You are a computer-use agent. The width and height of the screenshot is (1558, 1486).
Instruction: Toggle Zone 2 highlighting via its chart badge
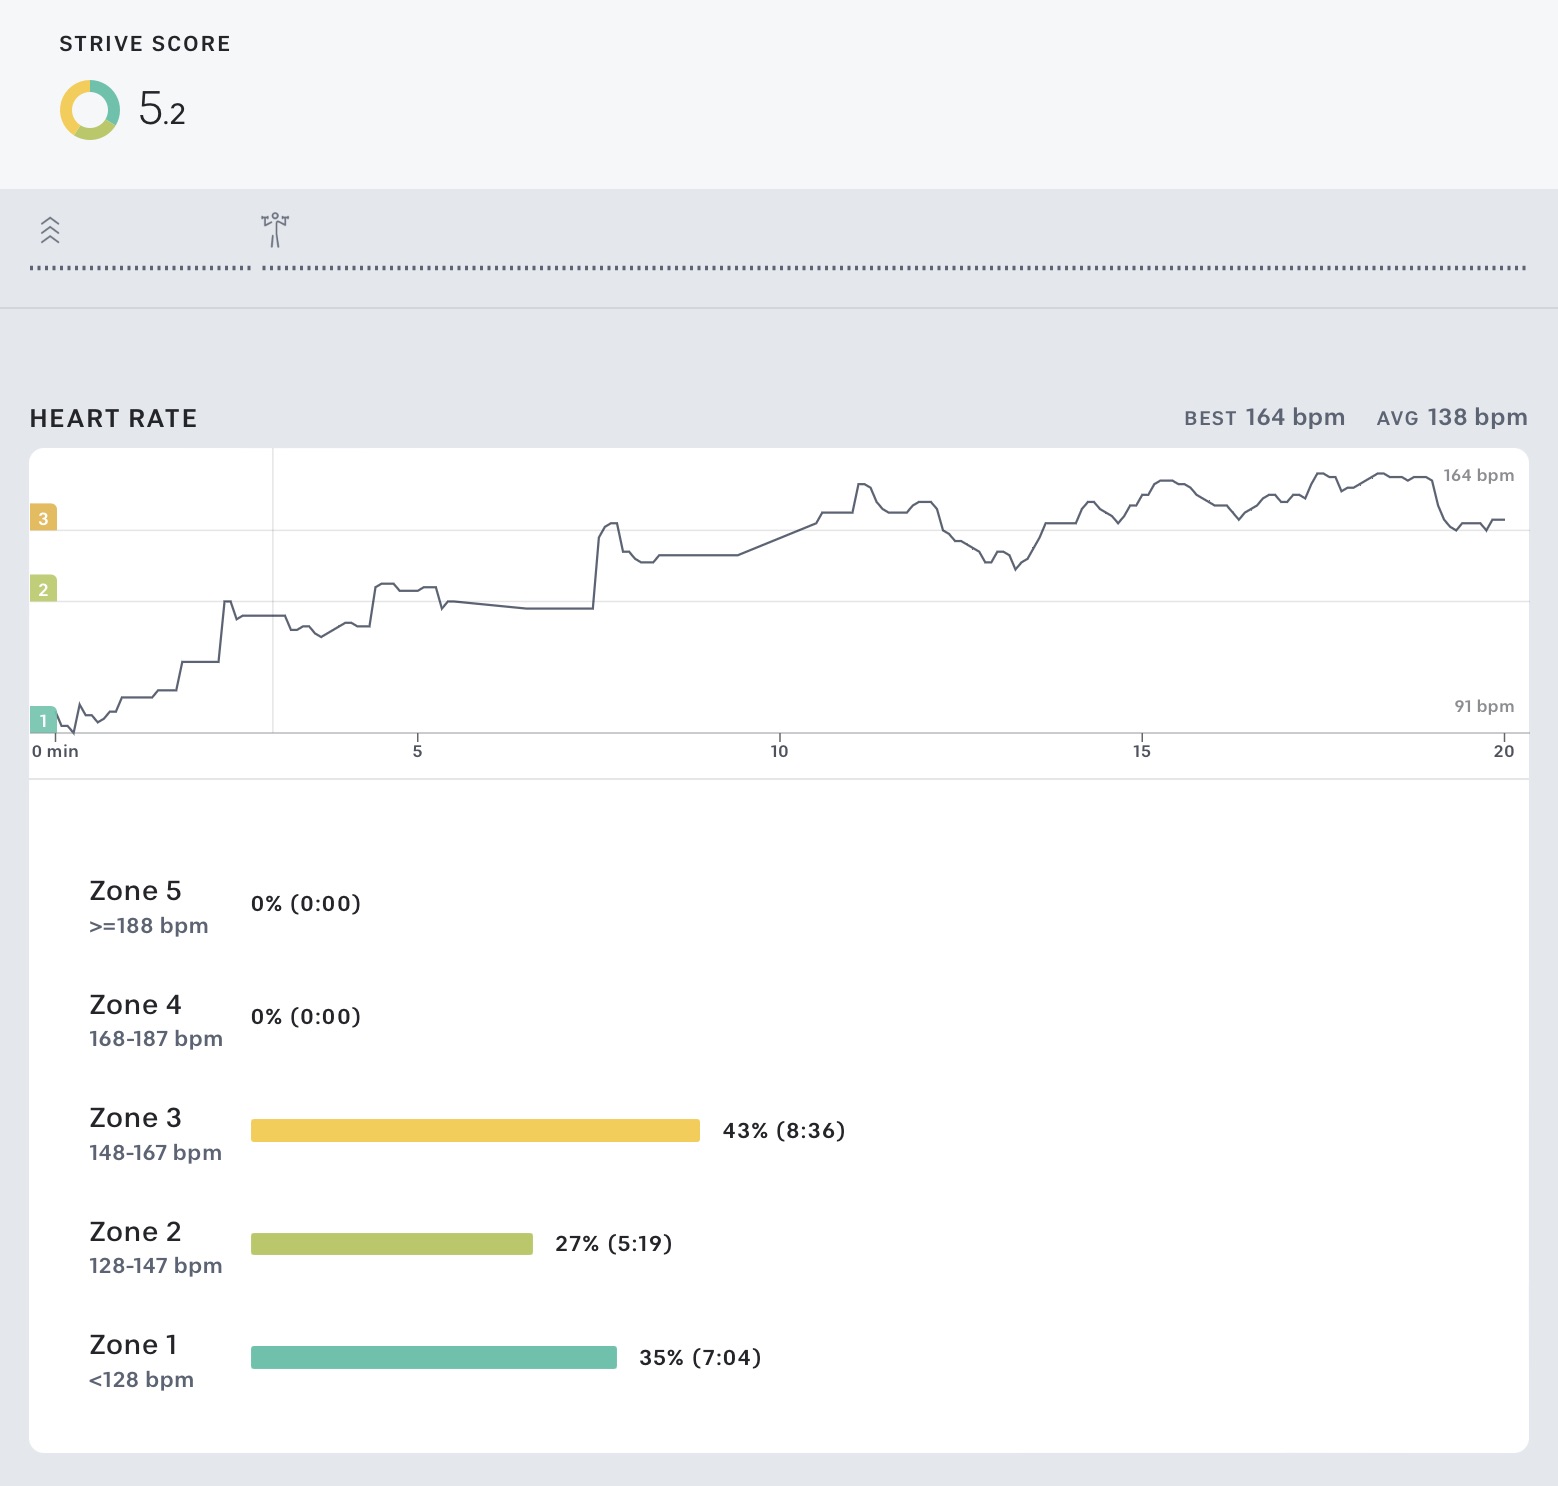coord(42,590)
